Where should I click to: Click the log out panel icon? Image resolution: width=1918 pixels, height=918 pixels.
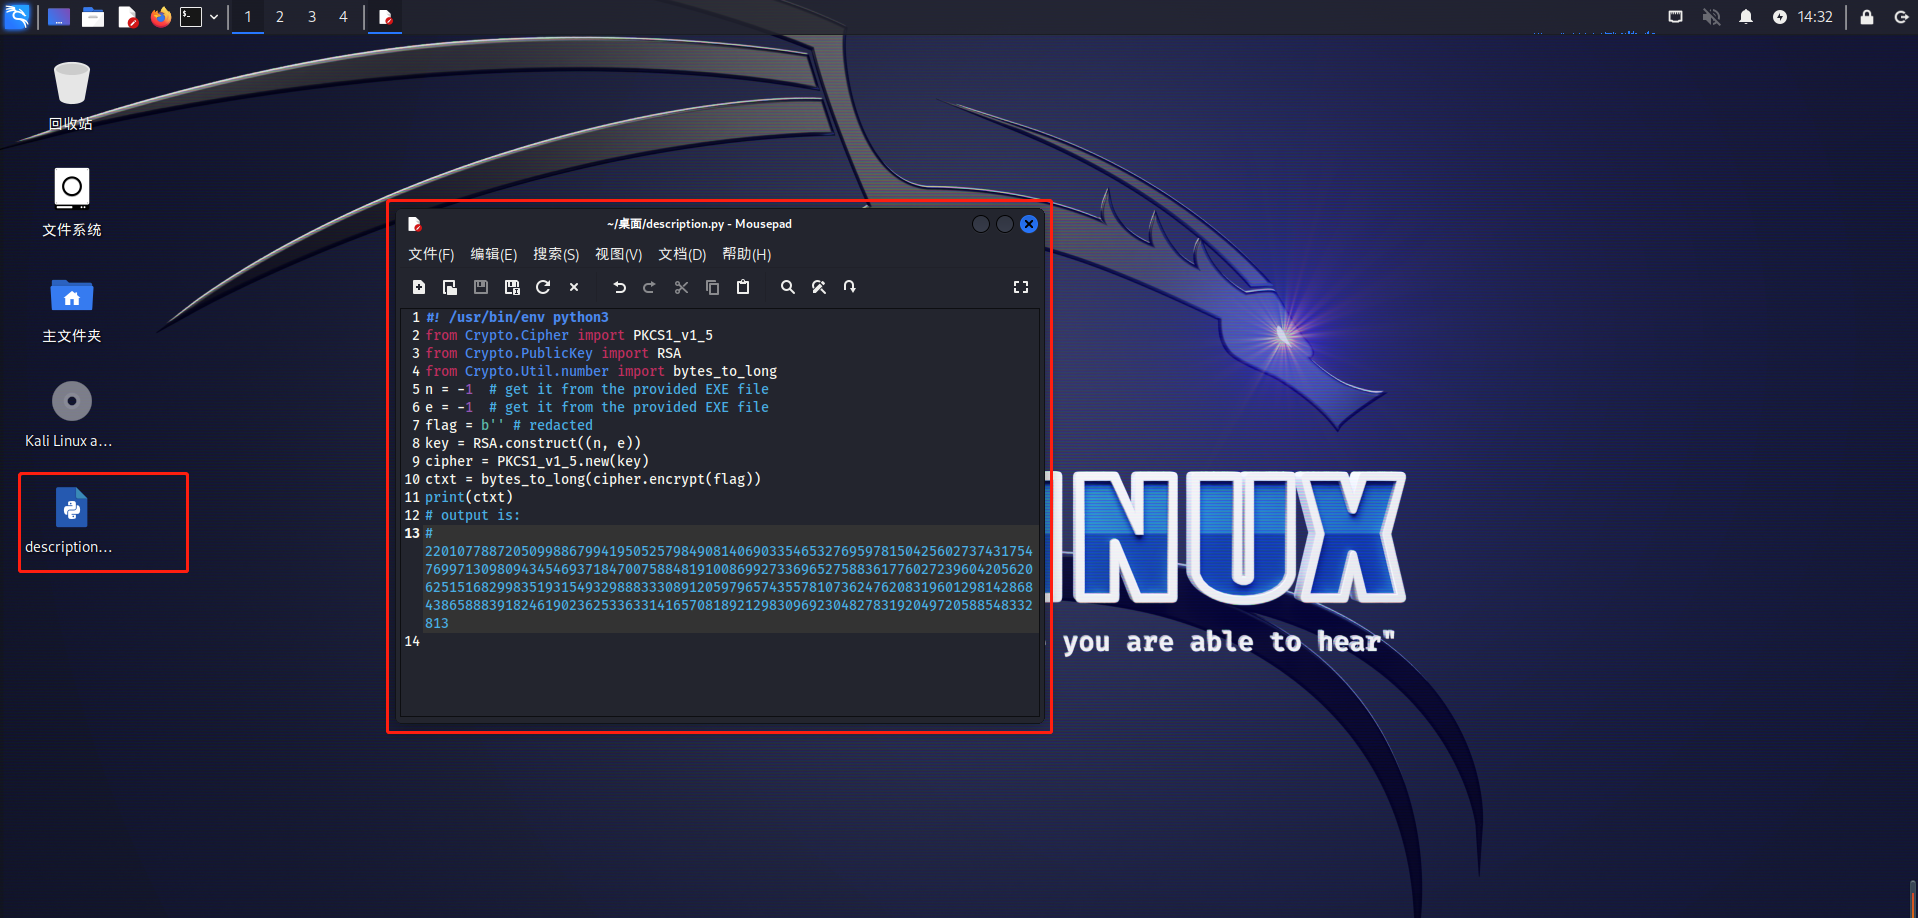[x=1901, y=17]
